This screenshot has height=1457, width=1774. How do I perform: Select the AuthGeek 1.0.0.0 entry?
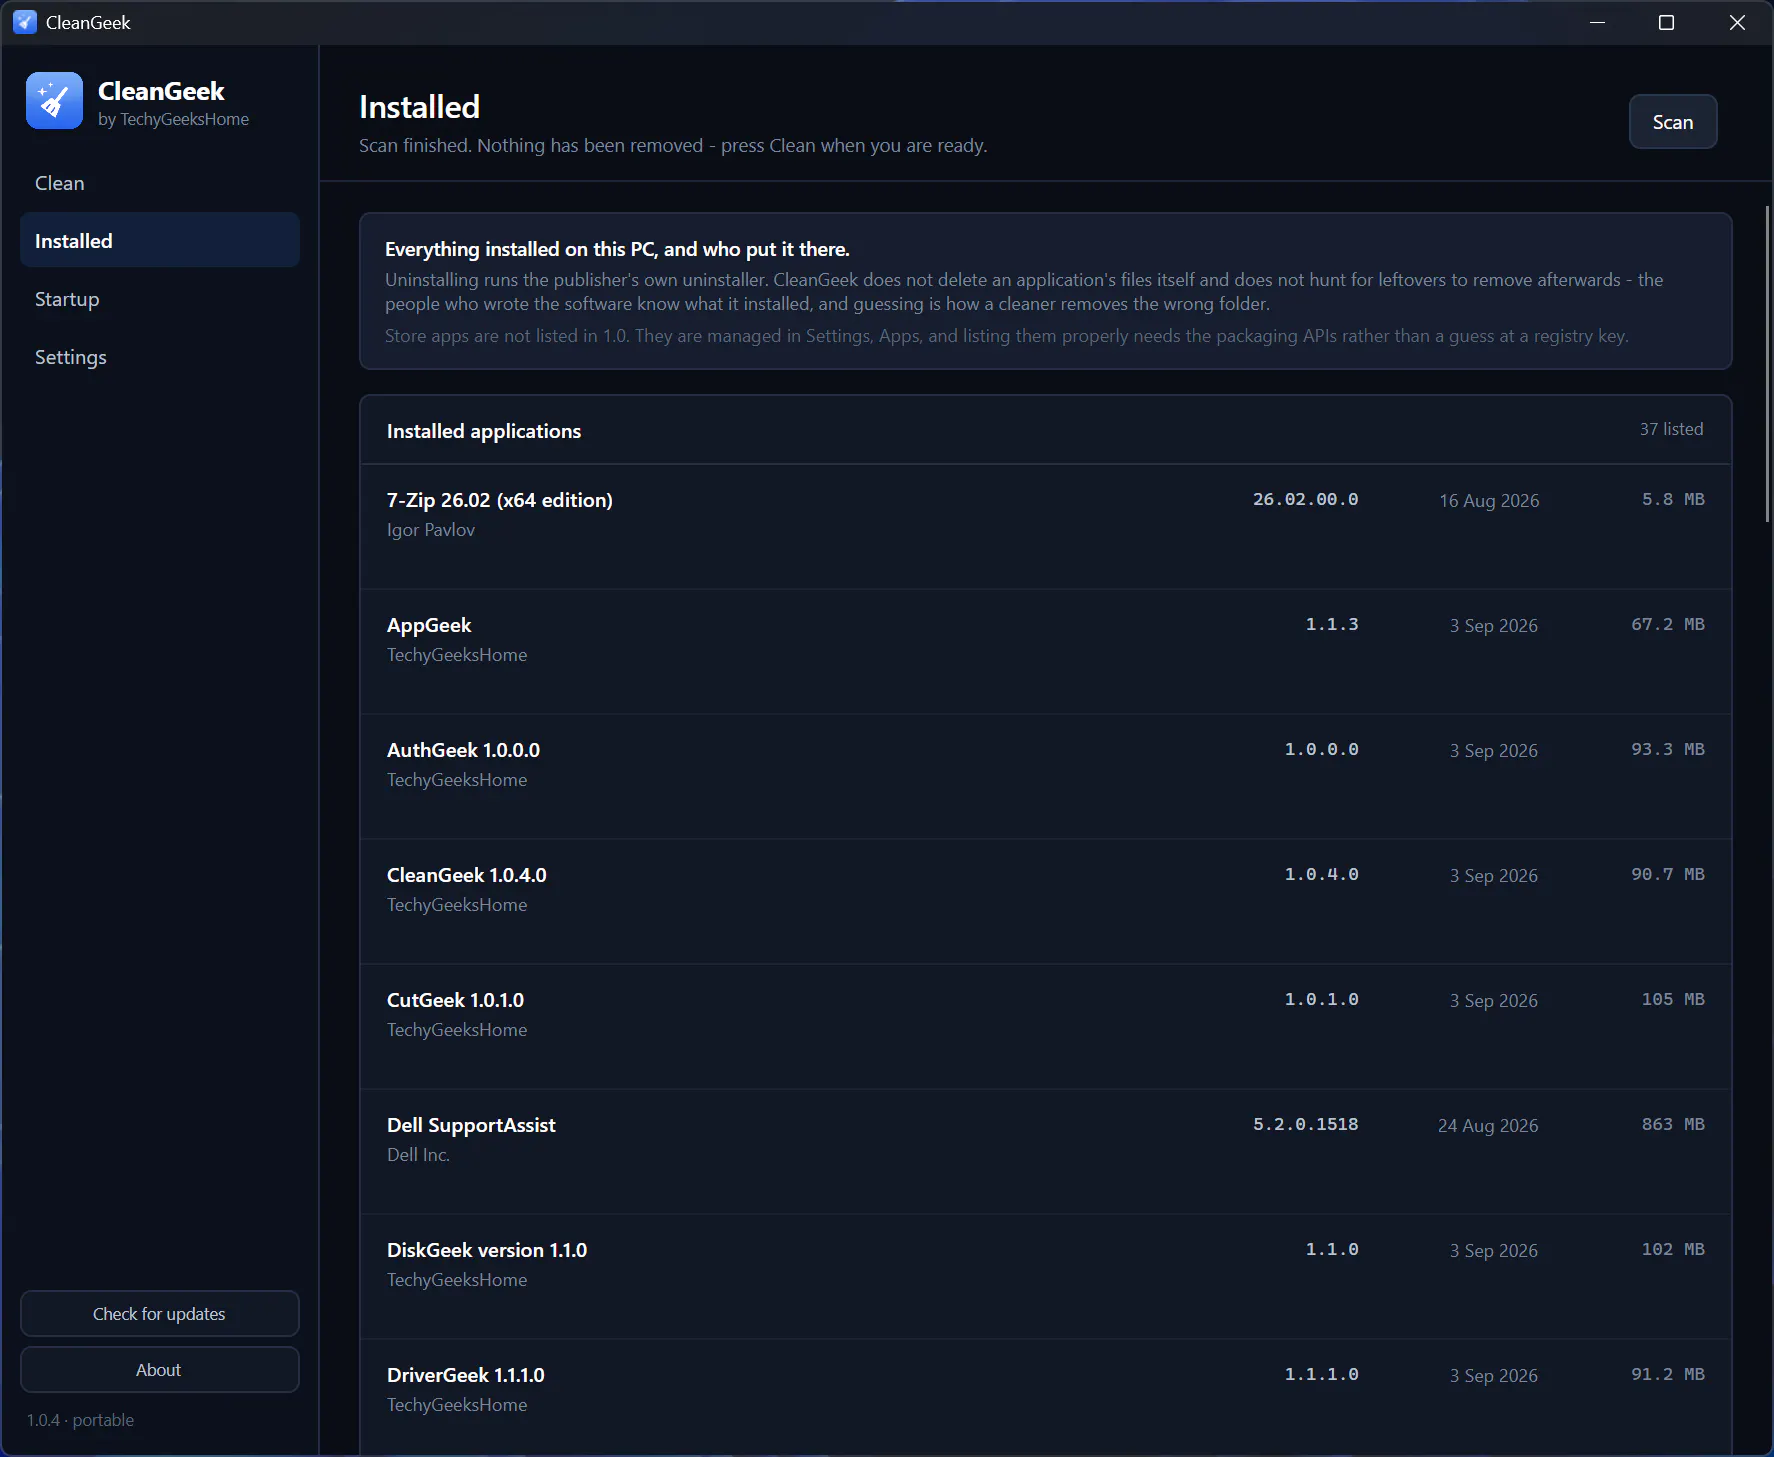[x=1046, y=777]
